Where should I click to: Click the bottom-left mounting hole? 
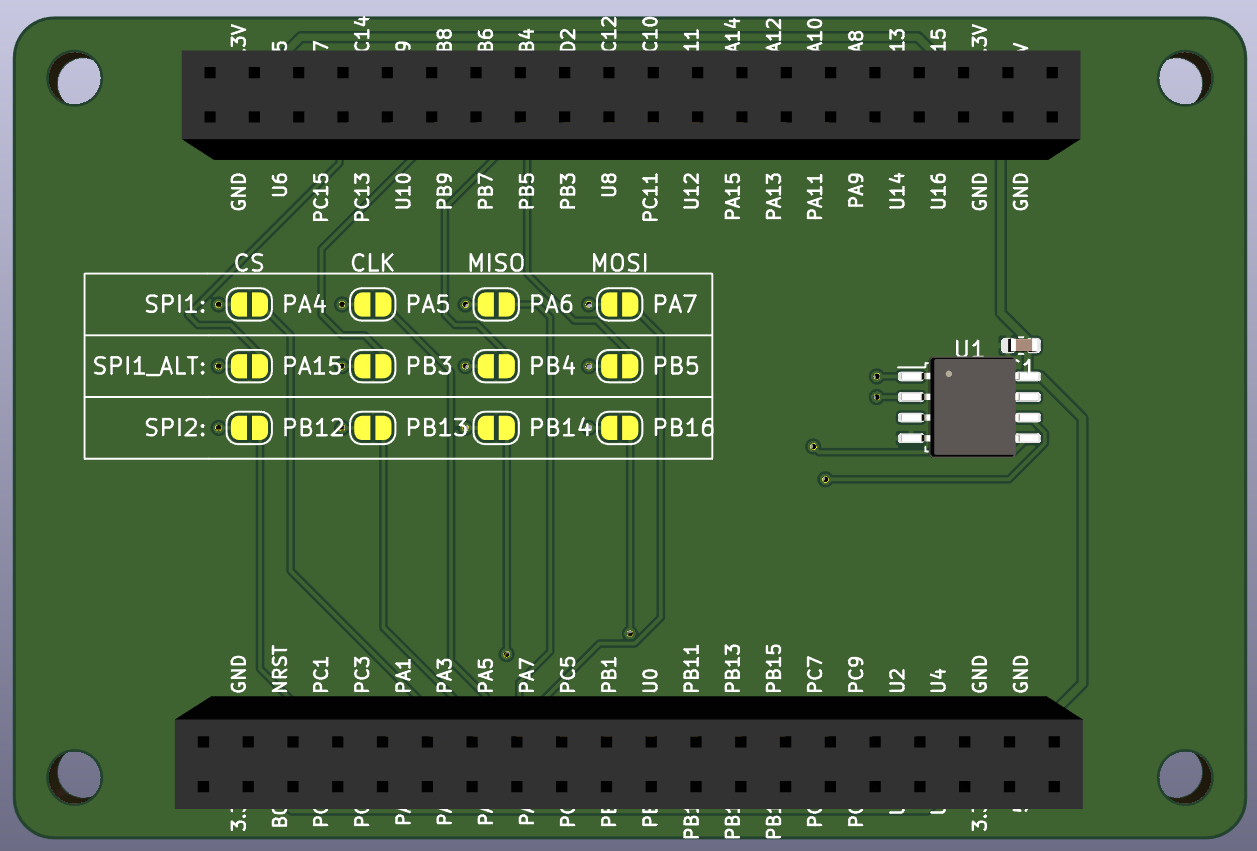pyautogui.click(x=76, y=775)
